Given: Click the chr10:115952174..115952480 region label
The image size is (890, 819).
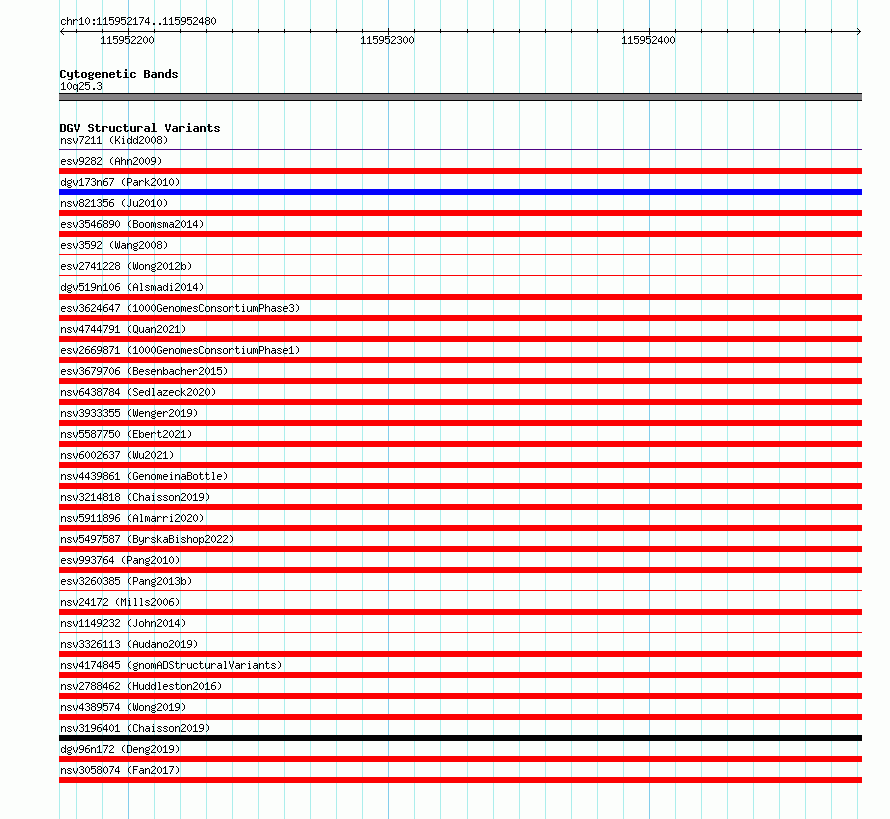Looking at the screenshot, I should click(138, 22).
